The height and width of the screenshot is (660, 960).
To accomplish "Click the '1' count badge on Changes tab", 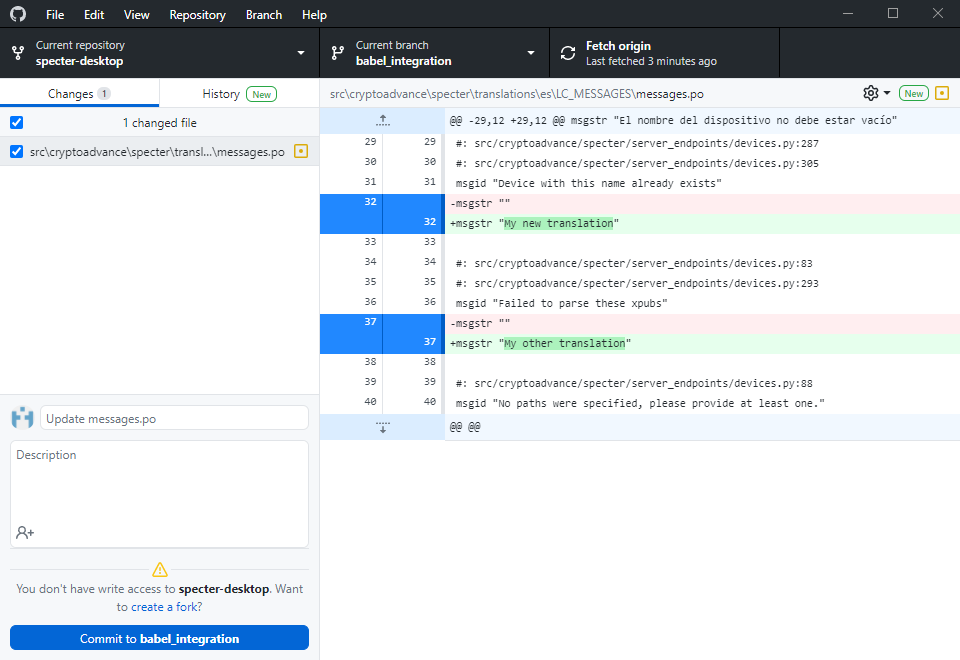I will point(104,94).
